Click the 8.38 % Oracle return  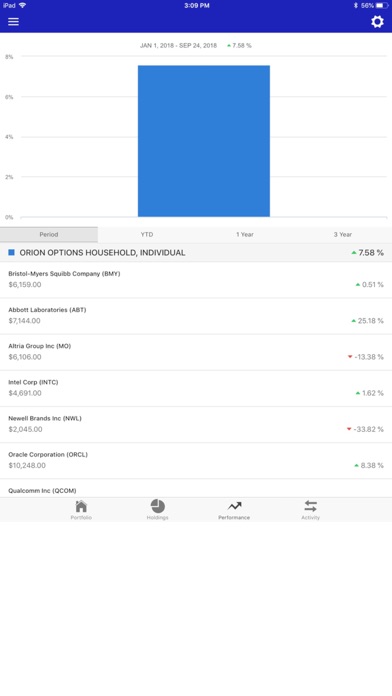click(372, 466)
